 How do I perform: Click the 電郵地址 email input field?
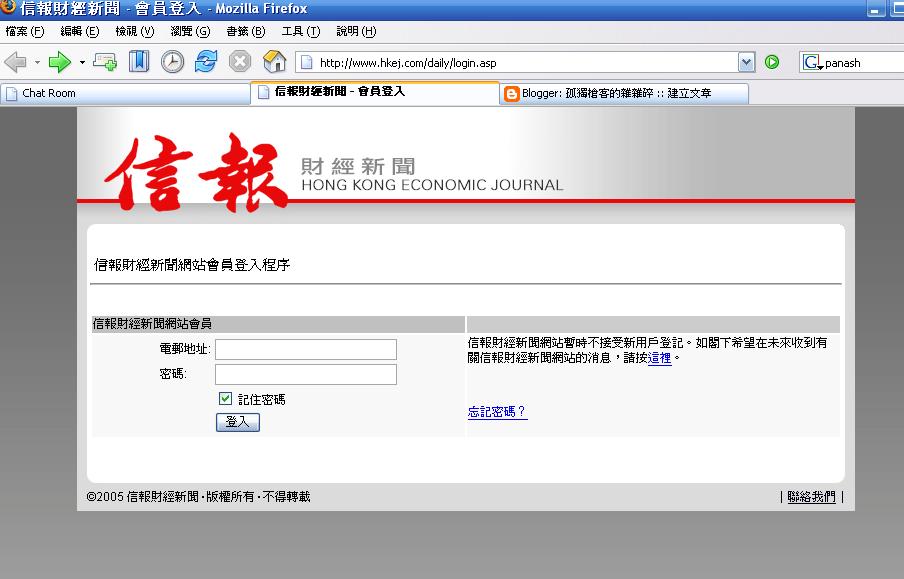306,349
